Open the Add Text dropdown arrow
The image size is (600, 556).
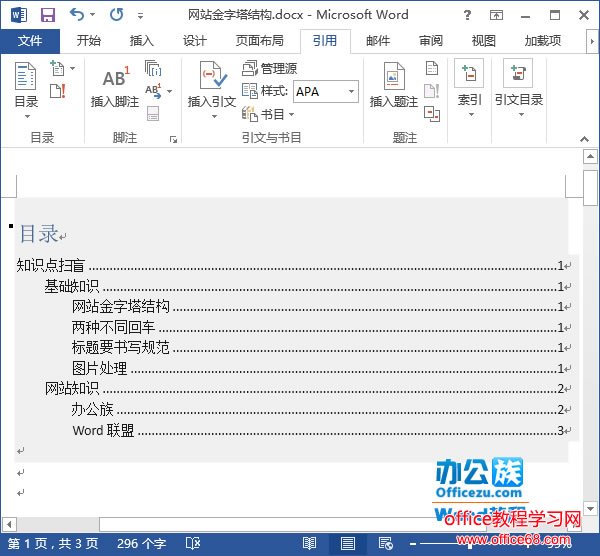point(73,68)
